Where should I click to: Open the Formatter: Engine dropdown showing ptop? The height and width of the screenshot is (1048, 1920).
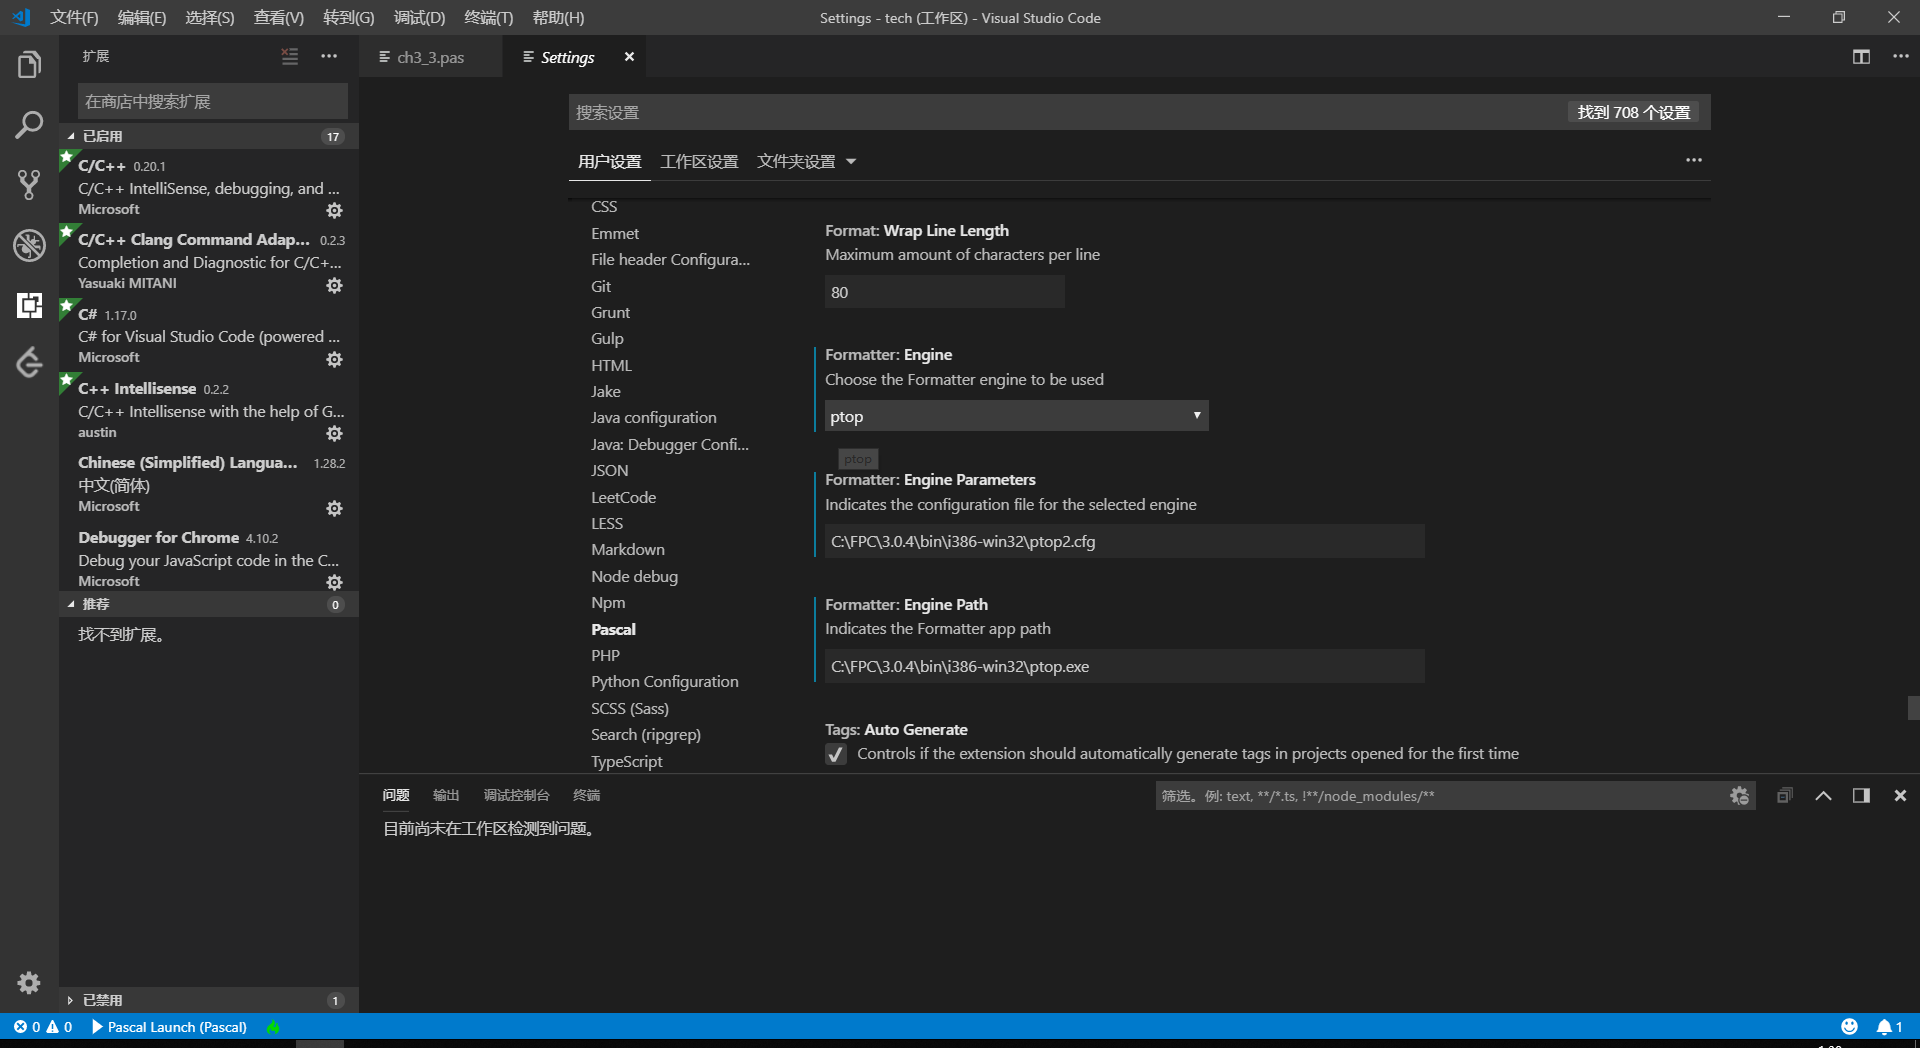tap(1015, 415)
